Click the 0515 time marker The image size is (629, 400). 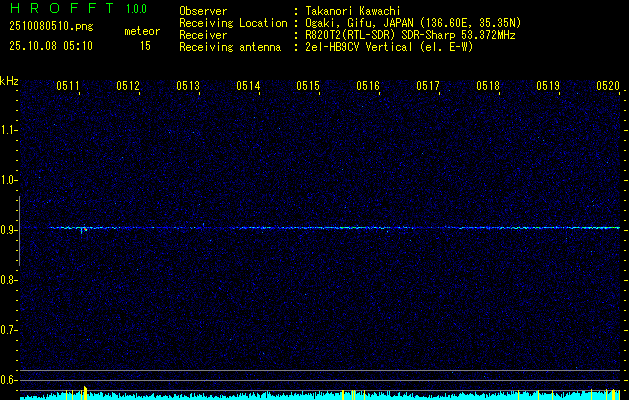[308, 86]
